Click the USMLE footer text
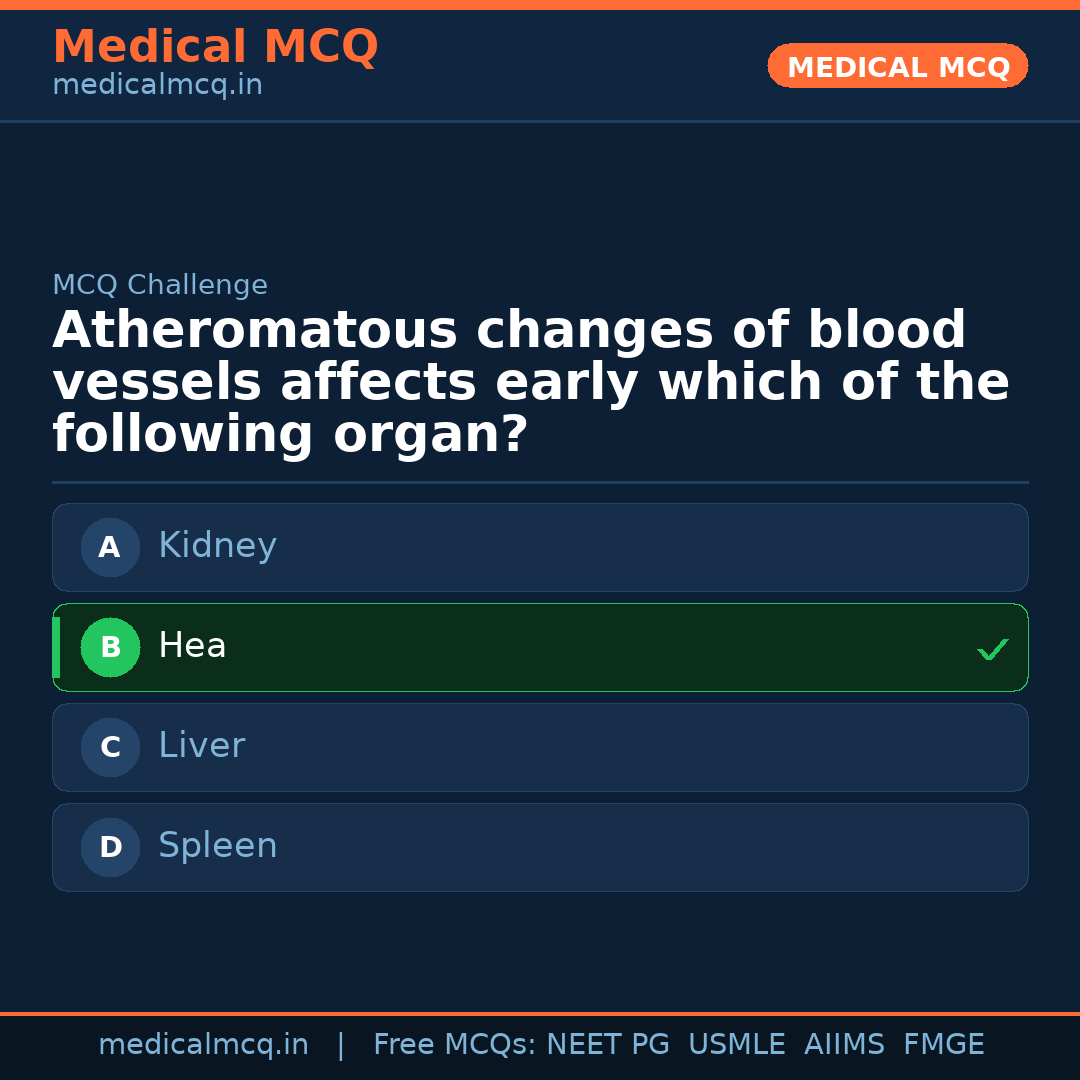 click(x=736, y=1045)
